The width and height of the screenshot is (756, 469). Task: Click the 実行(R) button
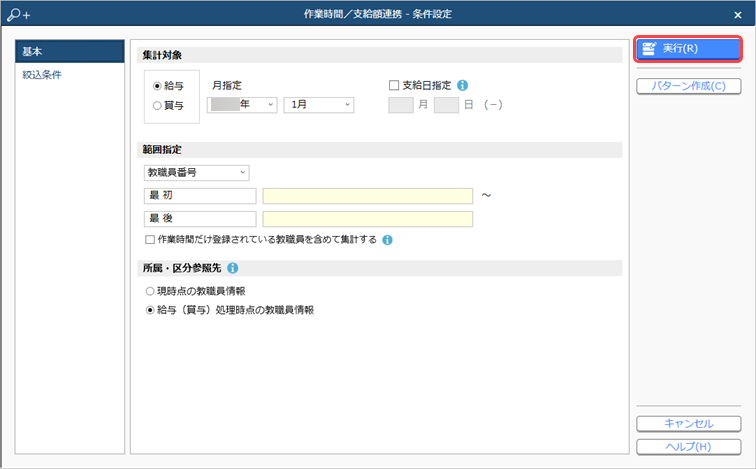[688, 49]
